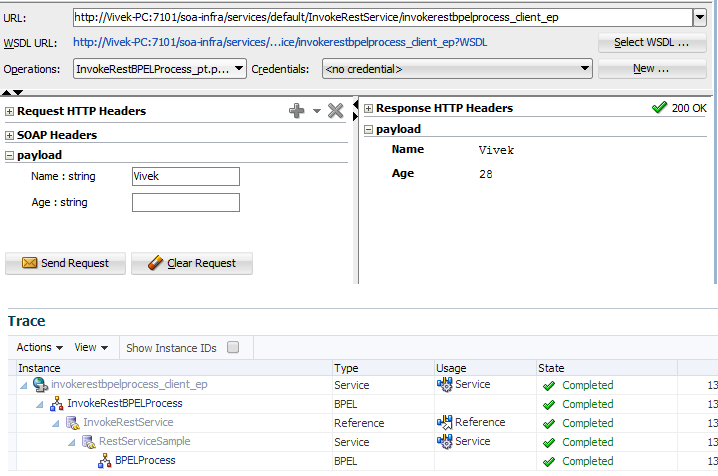
Task: Click the eraser icon on Clear Request
Action: pyautogui.click(x=155, y=263)
